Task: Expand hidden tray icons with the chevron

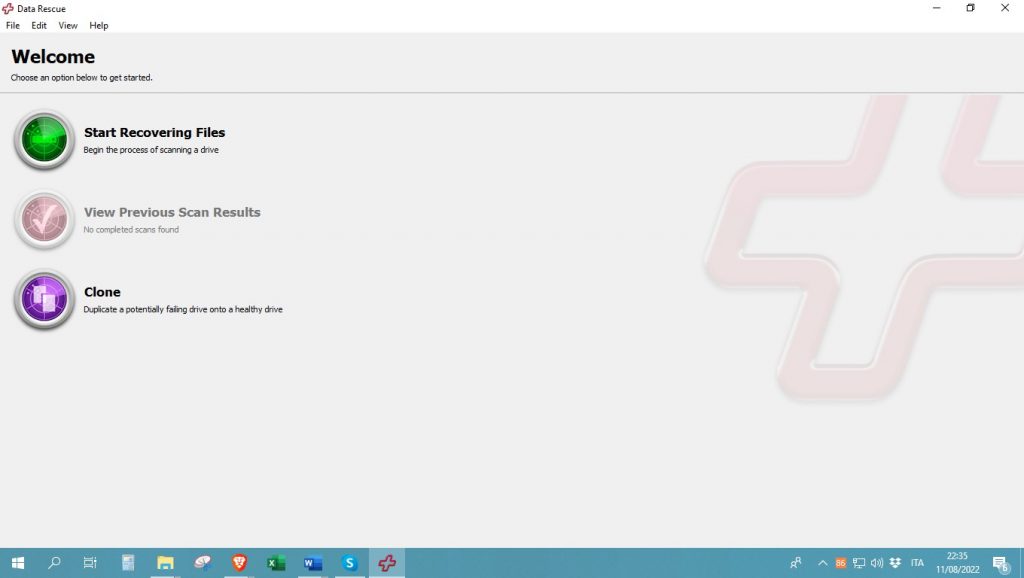Action: click(x=822, y=562)
